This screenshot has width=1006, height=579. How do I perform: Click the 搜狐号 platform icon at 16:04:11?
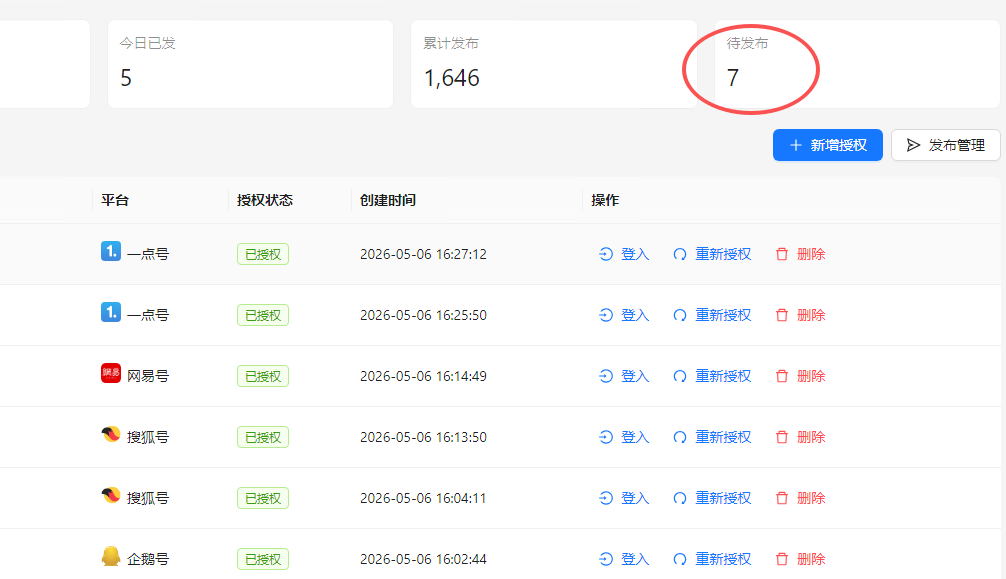pos(111,495)
